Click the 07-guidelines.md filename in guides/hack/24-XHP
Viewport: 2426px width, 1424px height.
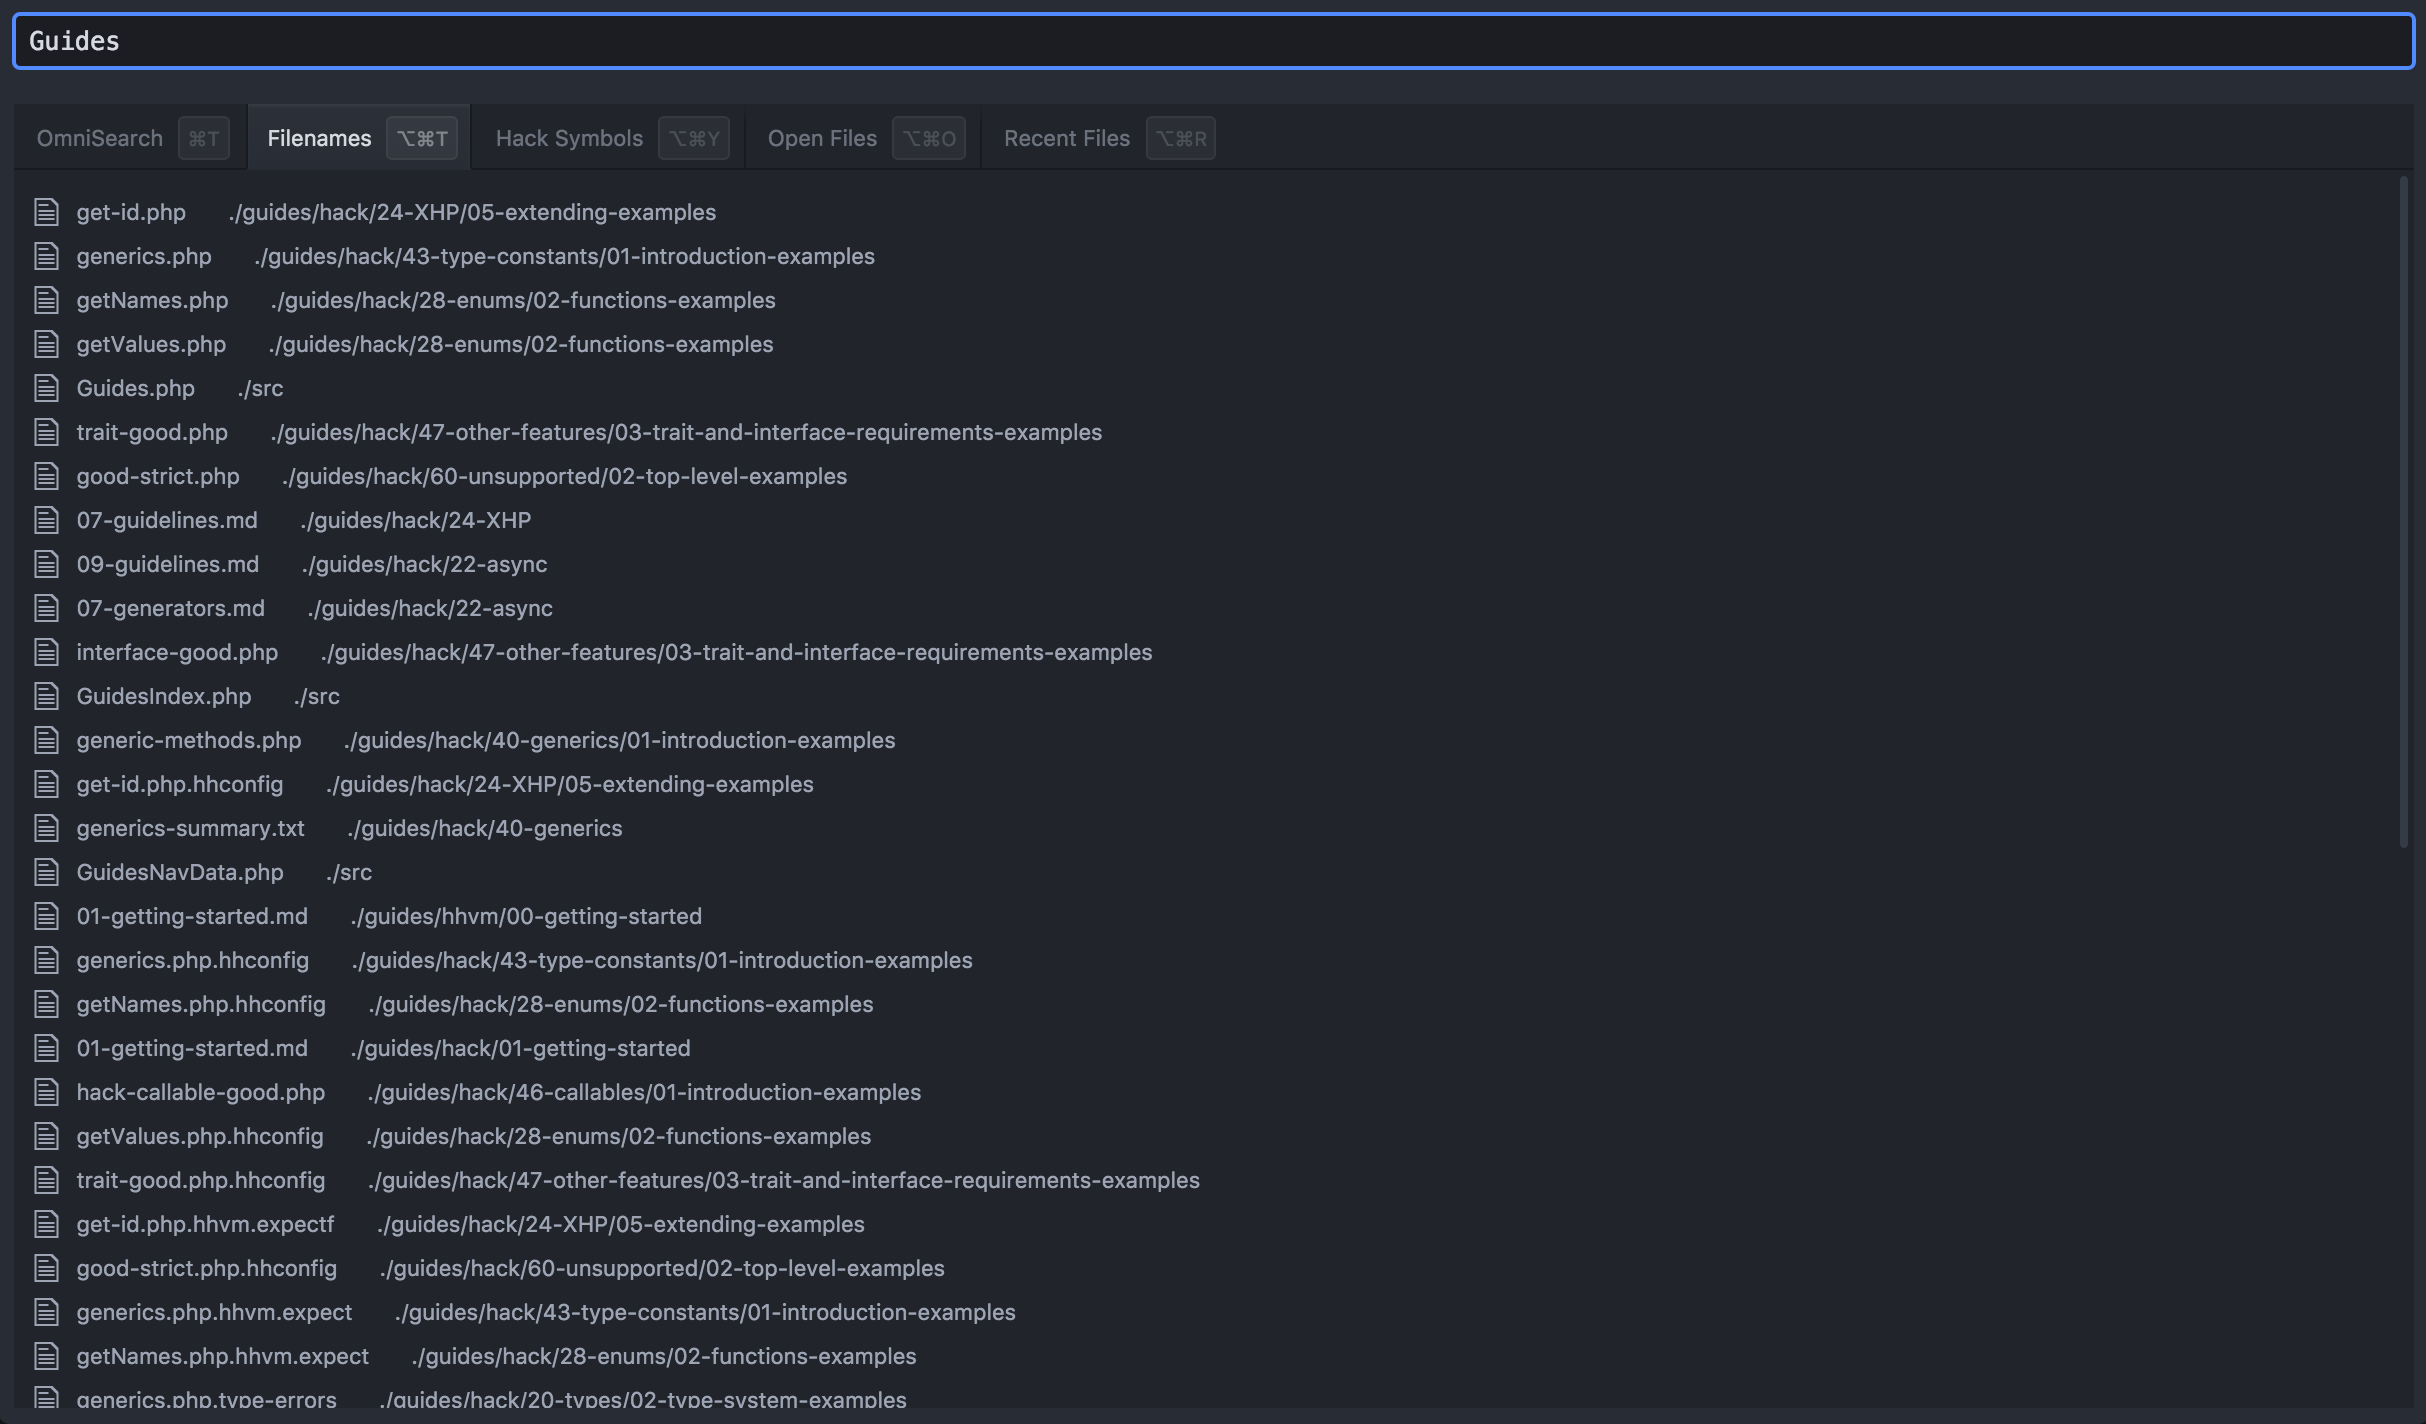pos(167,519)
